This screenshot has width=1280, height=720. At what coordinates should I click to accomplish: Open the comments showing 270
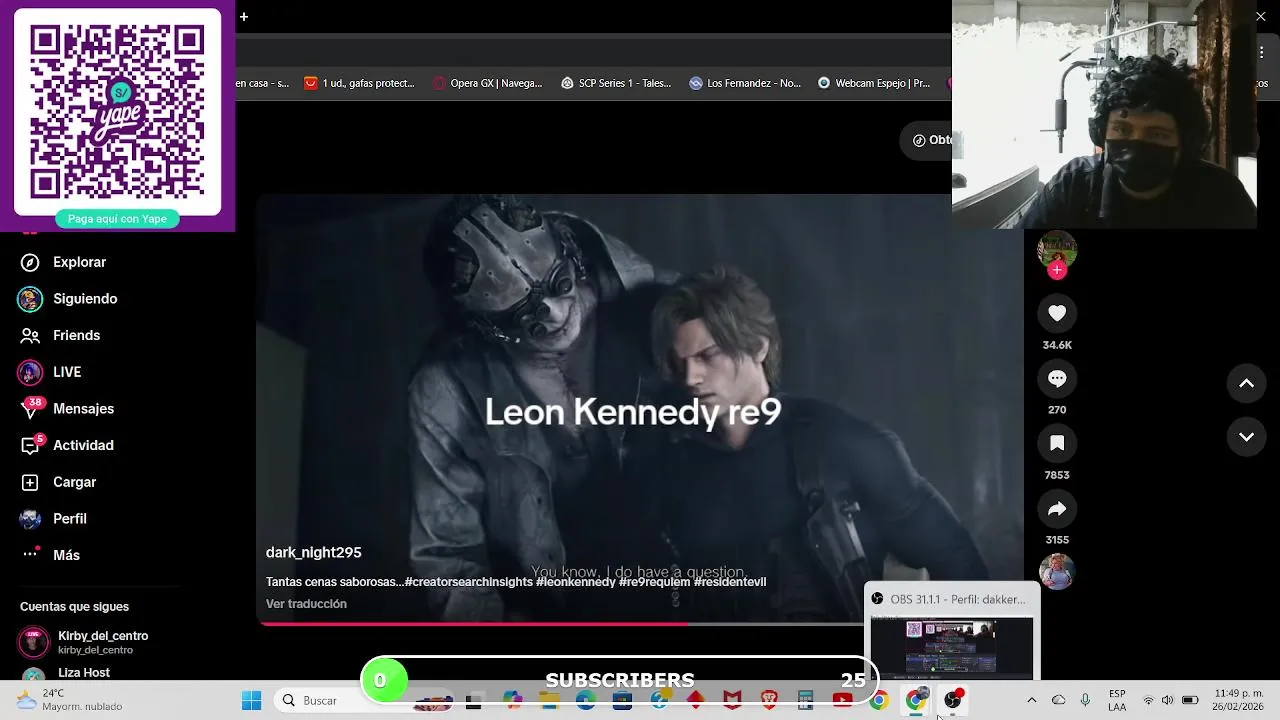click(1057, 378)
